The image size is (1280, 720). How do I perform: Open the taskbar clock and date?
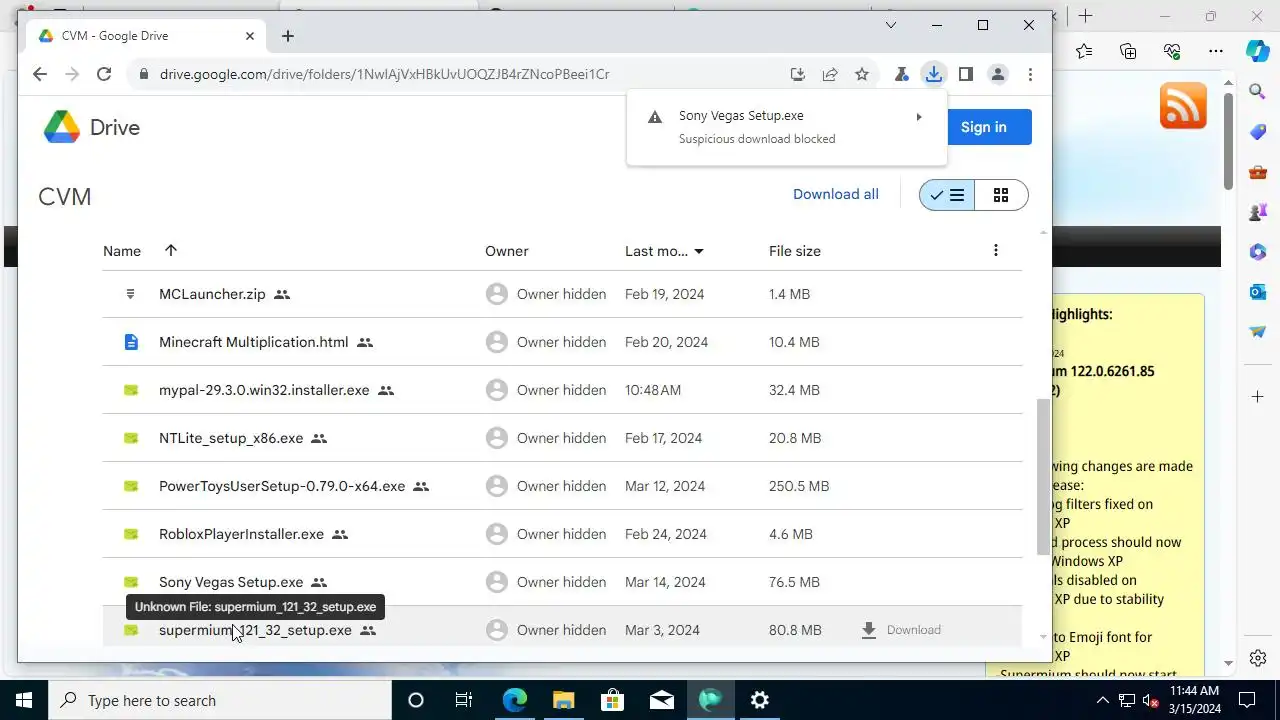tap(1194, 700)
